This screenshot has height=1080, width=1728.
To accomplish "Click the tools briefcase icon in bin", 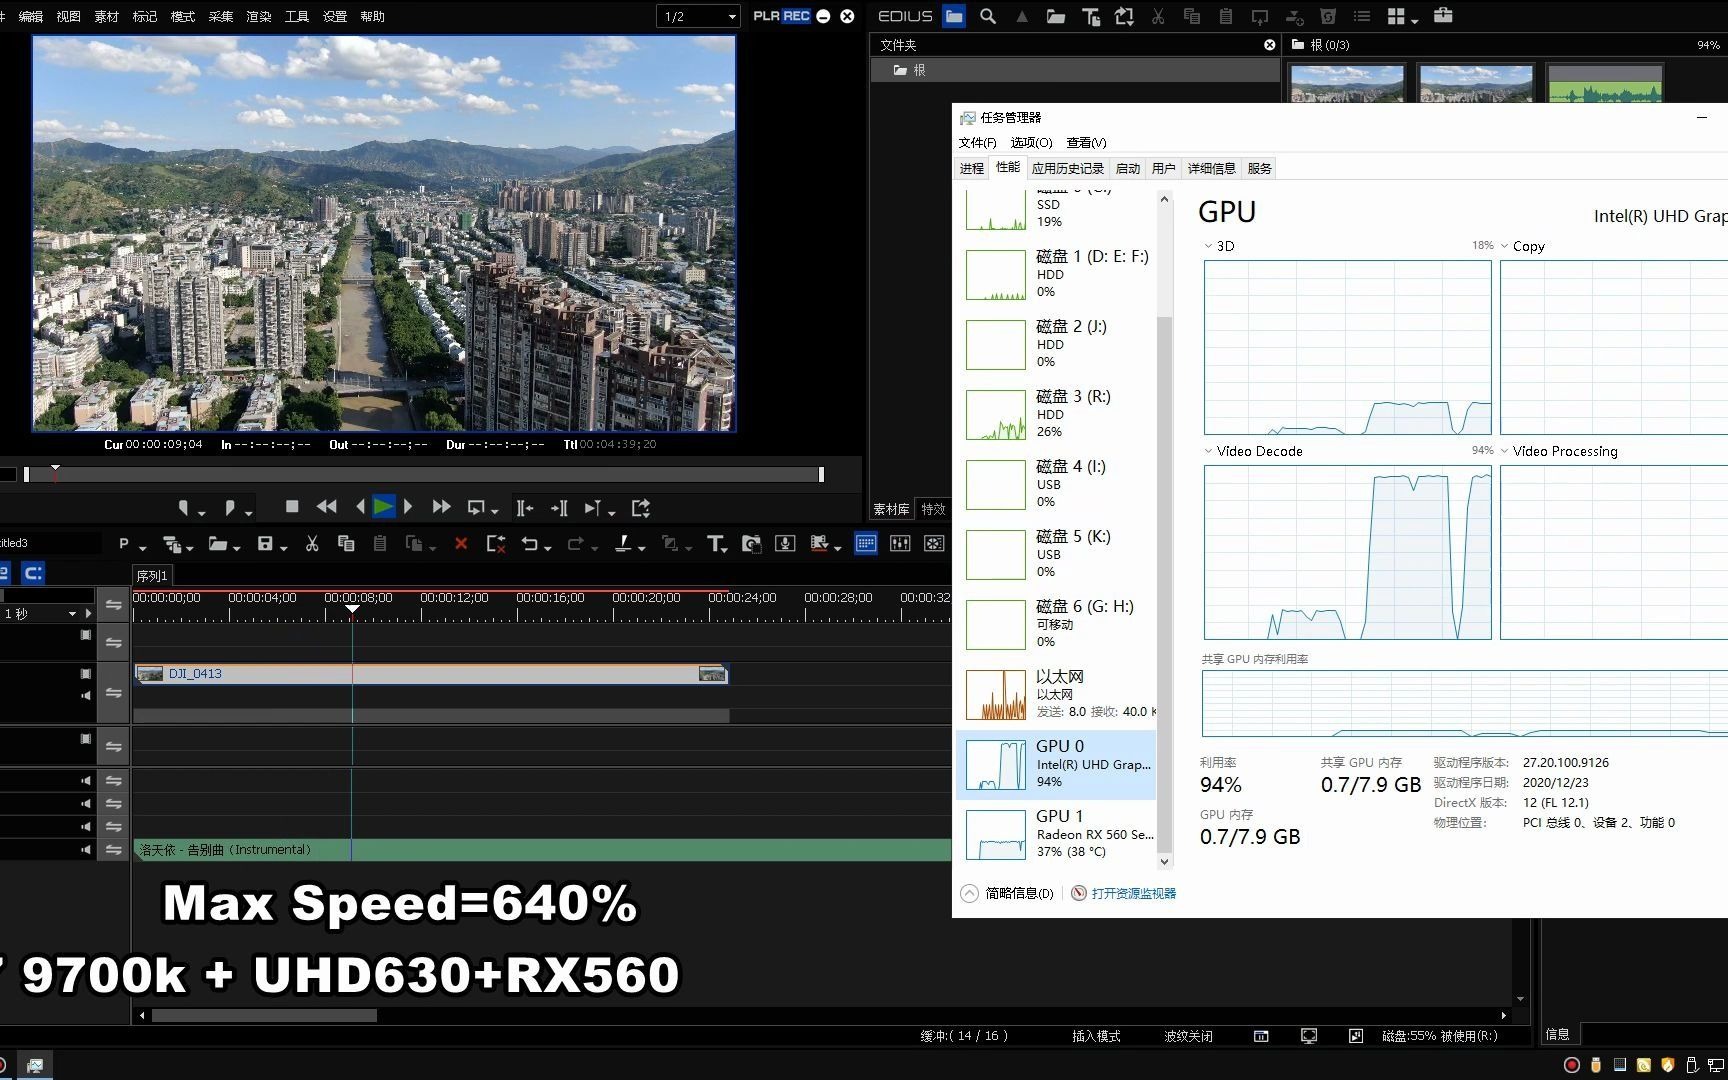I will 1443,15.
